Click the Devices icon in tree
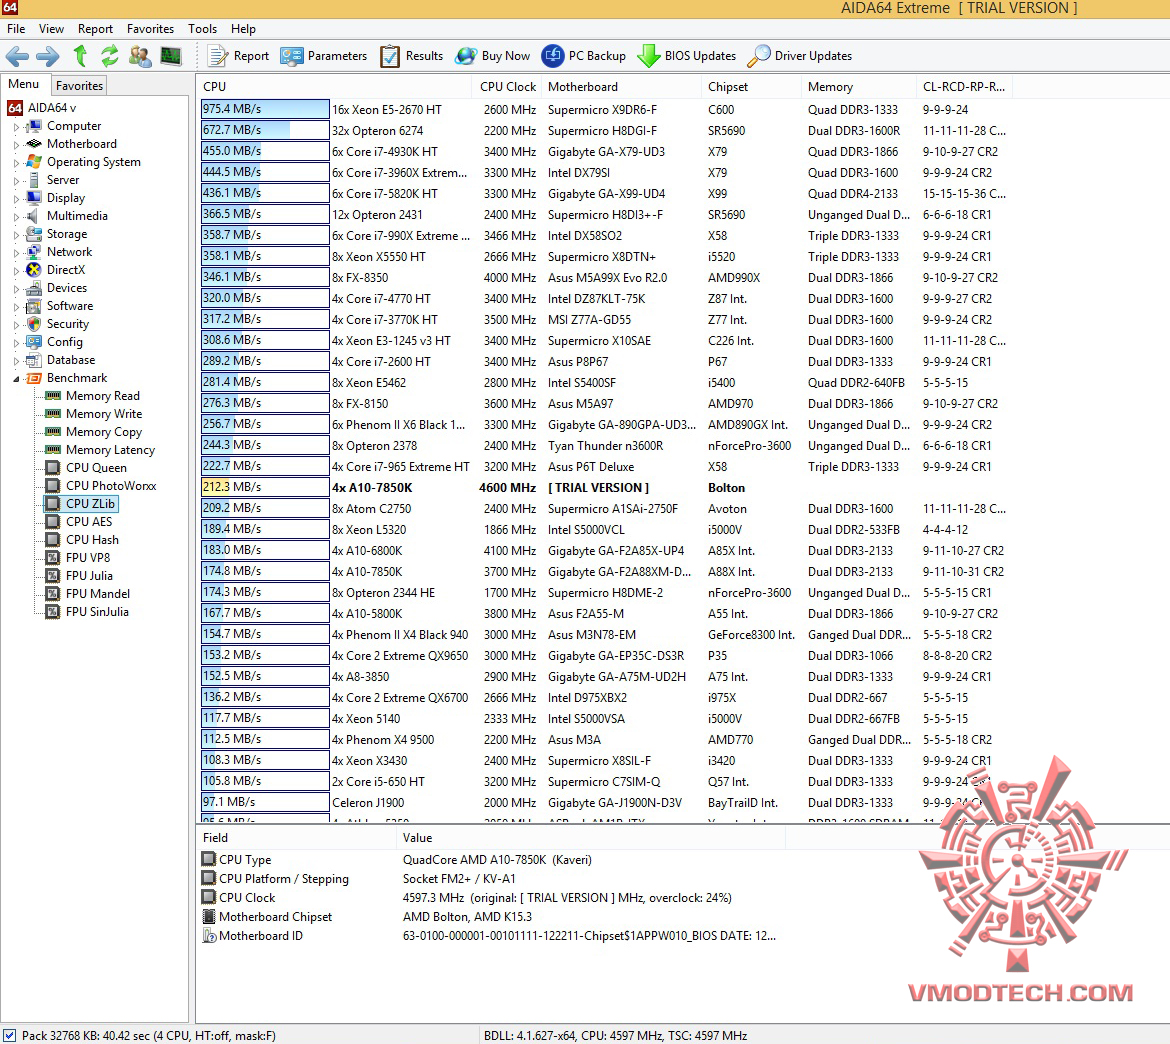Image resolution: width=1170 pixels, height=1044 pixels. 34,288
